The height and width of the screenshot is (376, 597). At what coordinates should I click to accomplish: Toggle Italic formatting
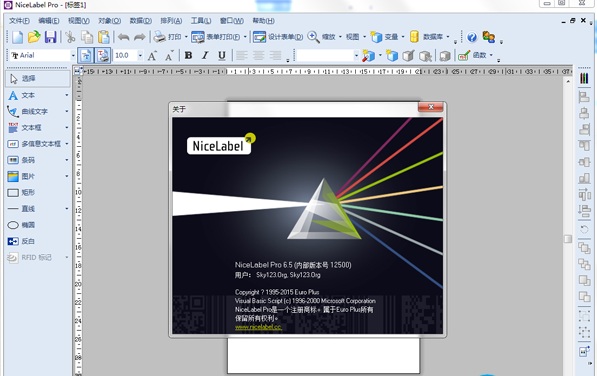[205, 56]
